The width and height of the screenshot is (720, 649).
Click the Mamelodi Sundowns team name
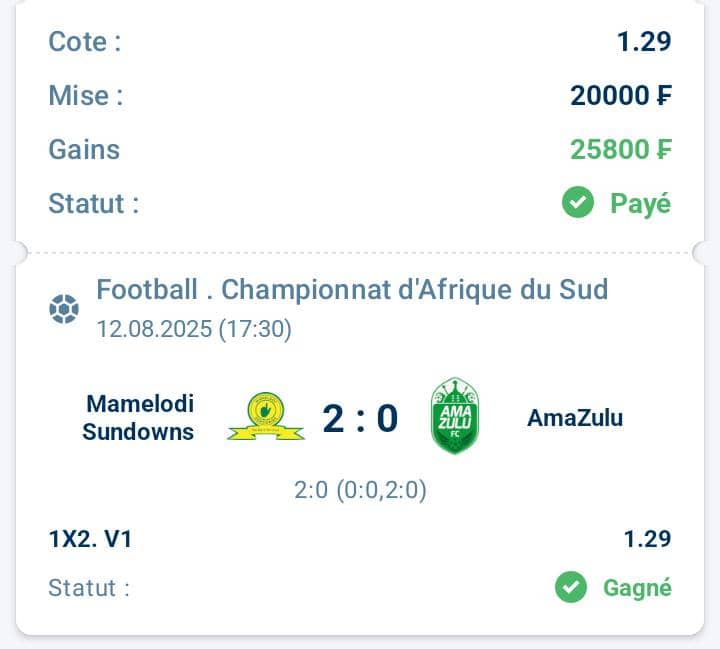coord(138,418)
